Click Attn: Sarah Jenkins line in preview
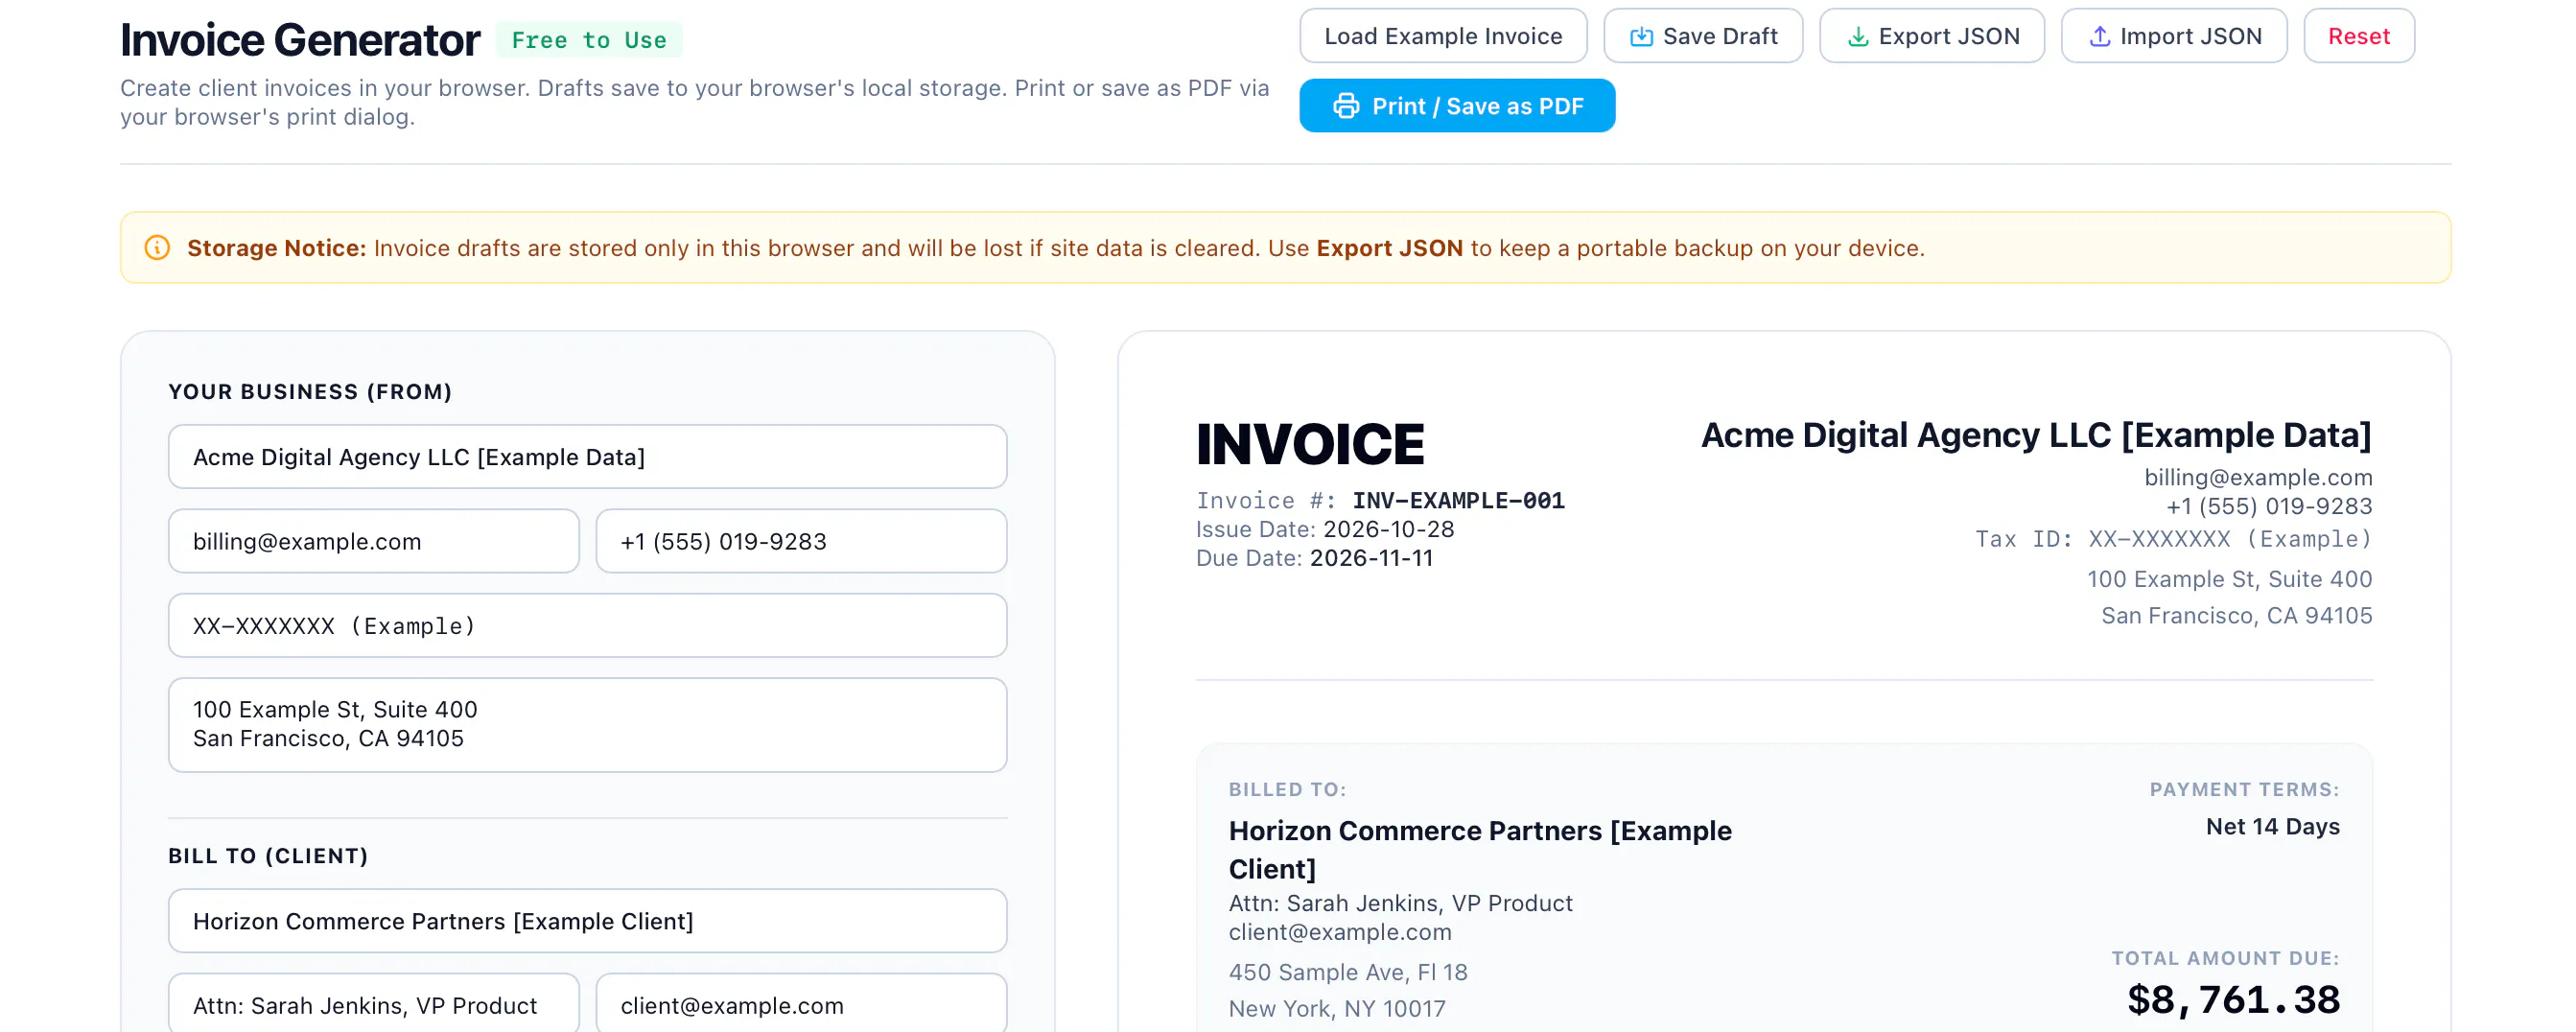The image size is (2576, 1032). point(1400,903)
